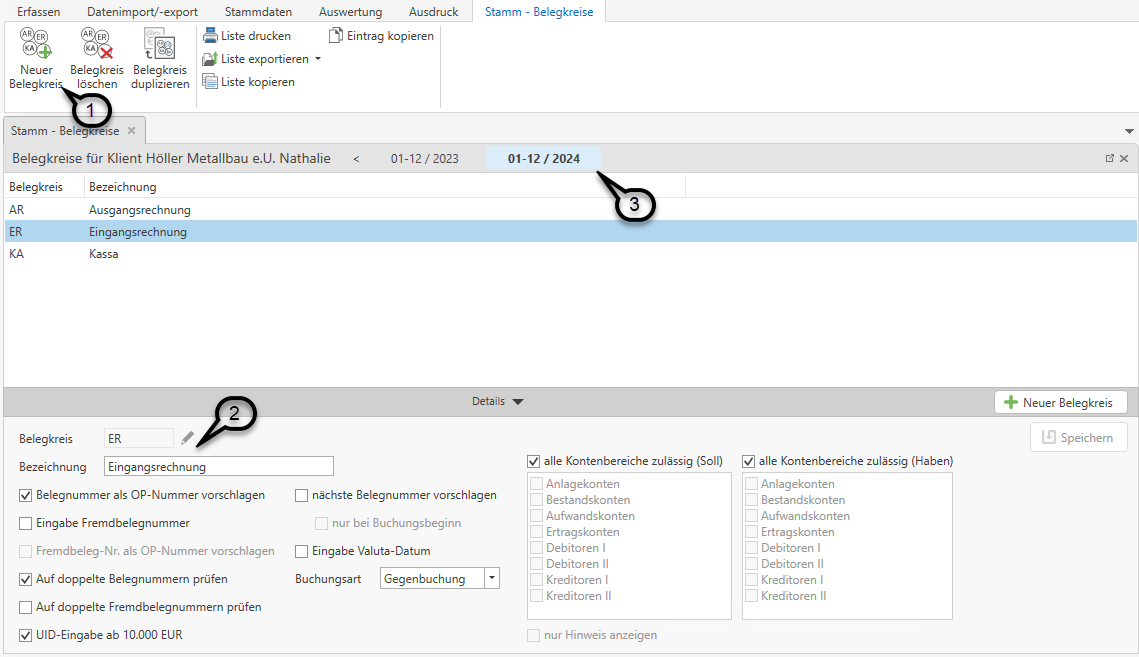The height and width of the screenshot is (657, 1139).
Task: Uncheck UID-Eingabe ab 10.000 EUR
Action: tap(26, 635)
